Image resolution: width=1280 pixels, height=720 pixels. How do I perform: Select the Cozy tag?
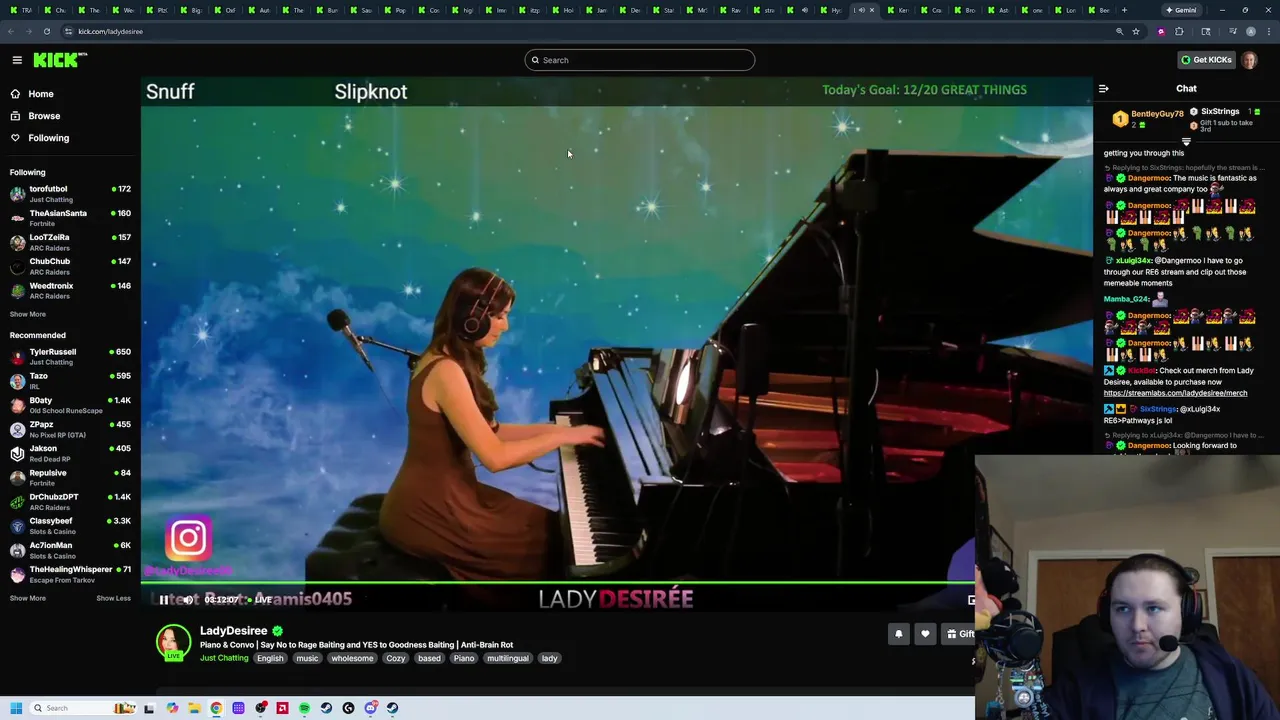click(396, 658)
